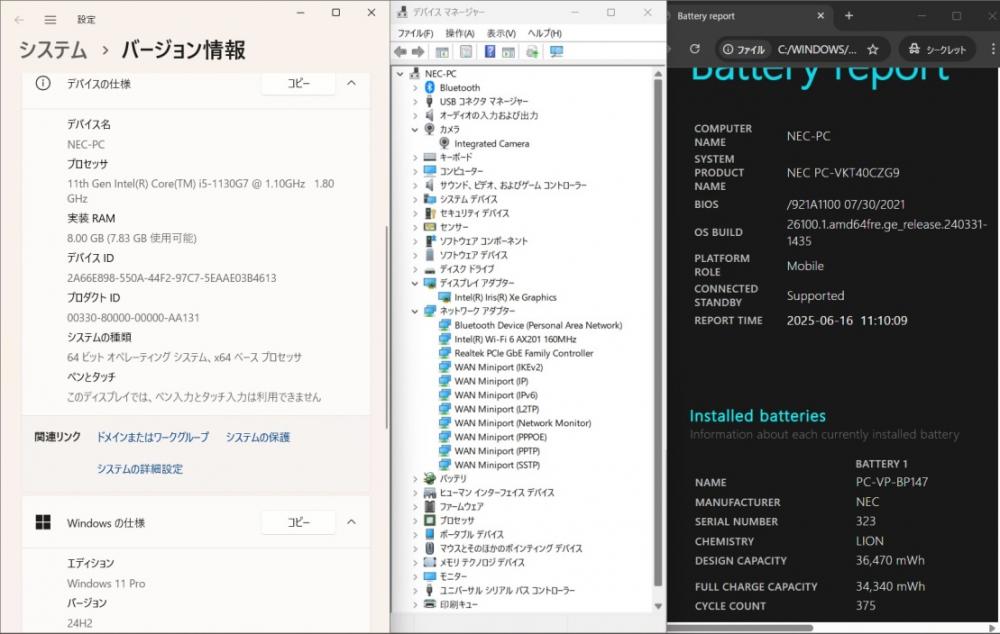Click the Device Manager scrollbar down arrow
Viewport: 1000px width, 634px height.
click(x=658, y=607)
